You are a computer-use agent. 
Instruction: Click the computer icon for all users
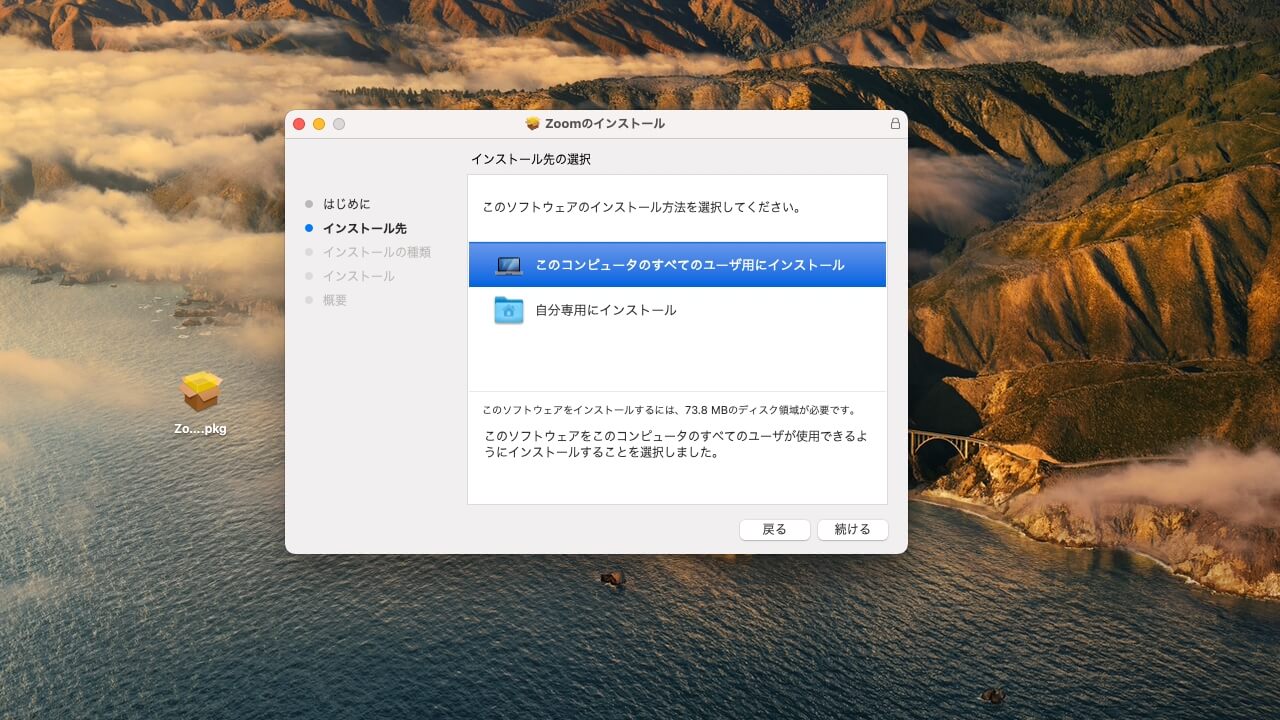click(508, 265)
